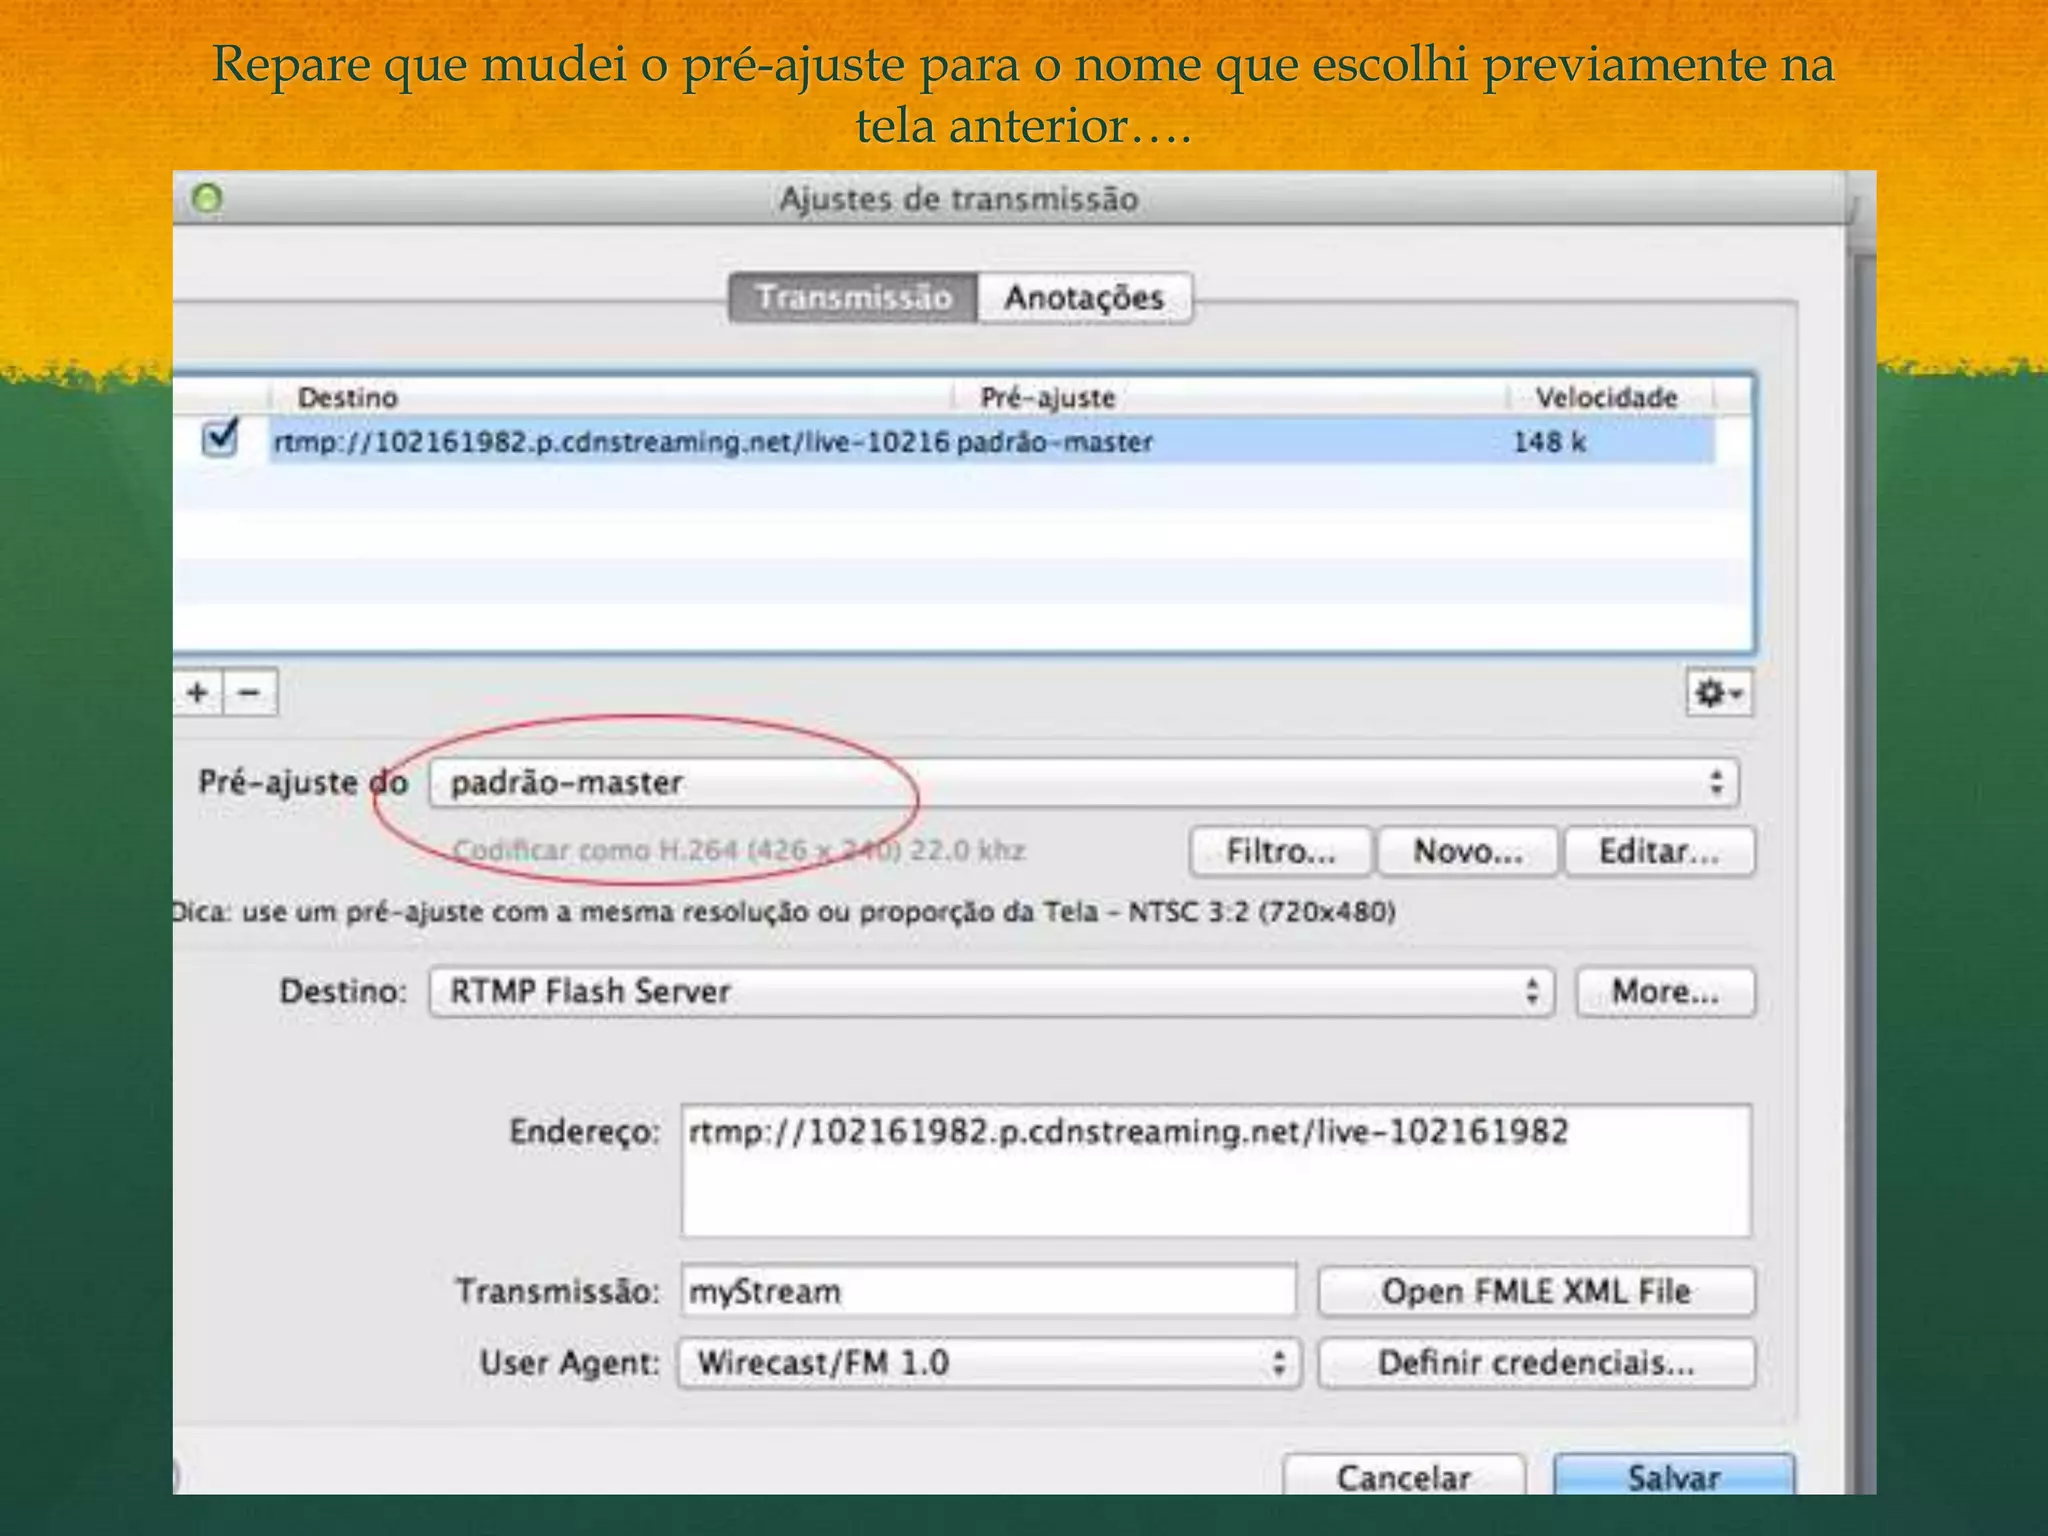Click the plus button to add destination

[x=198, y=692]
